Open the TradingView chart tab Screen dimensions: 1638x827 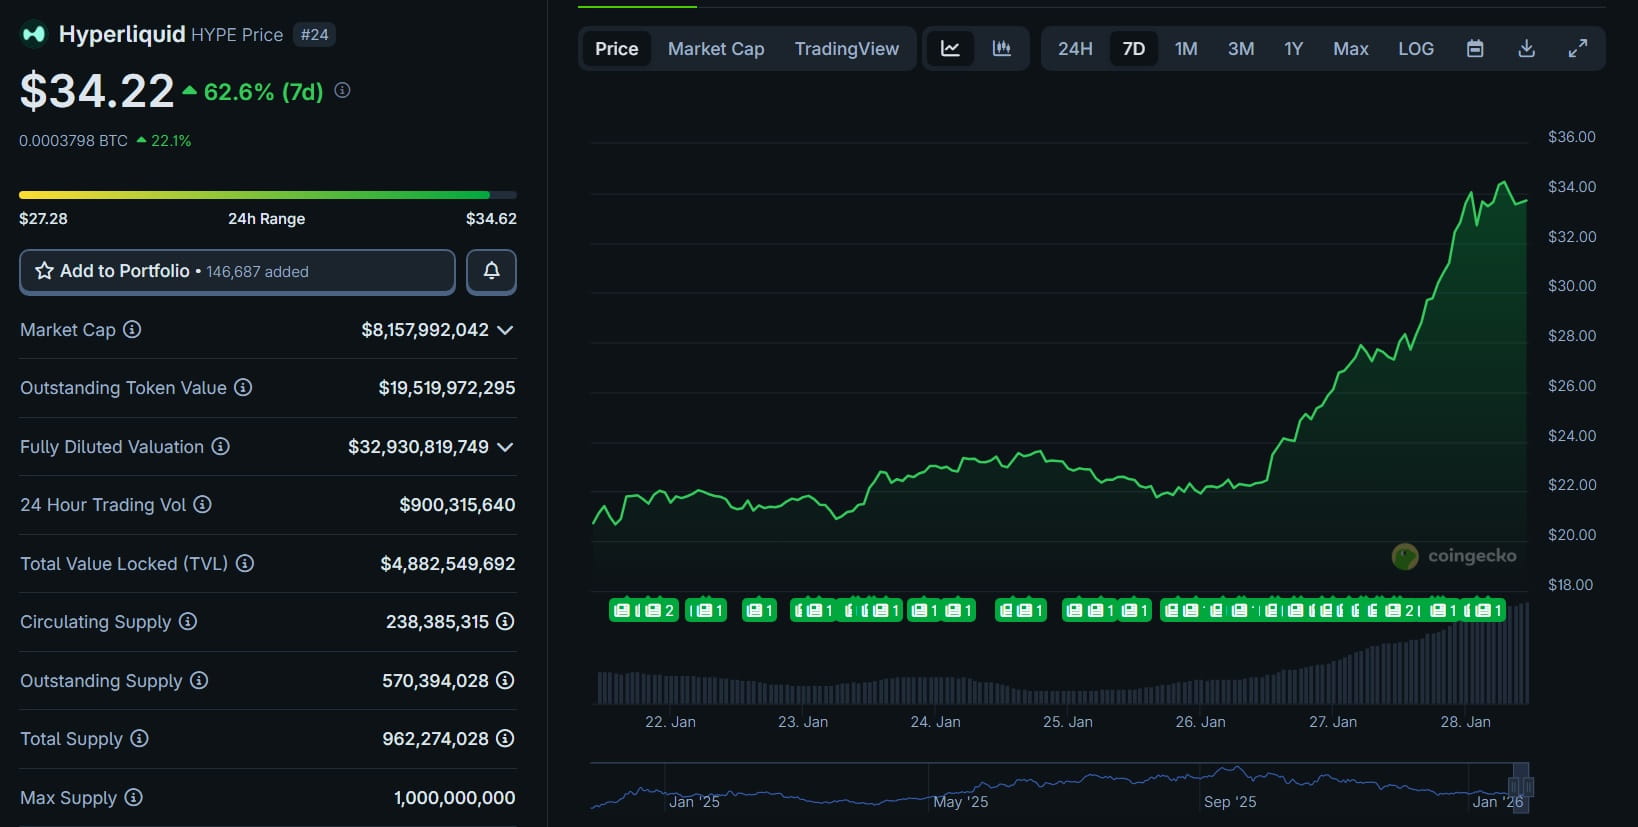pos(846,49)
